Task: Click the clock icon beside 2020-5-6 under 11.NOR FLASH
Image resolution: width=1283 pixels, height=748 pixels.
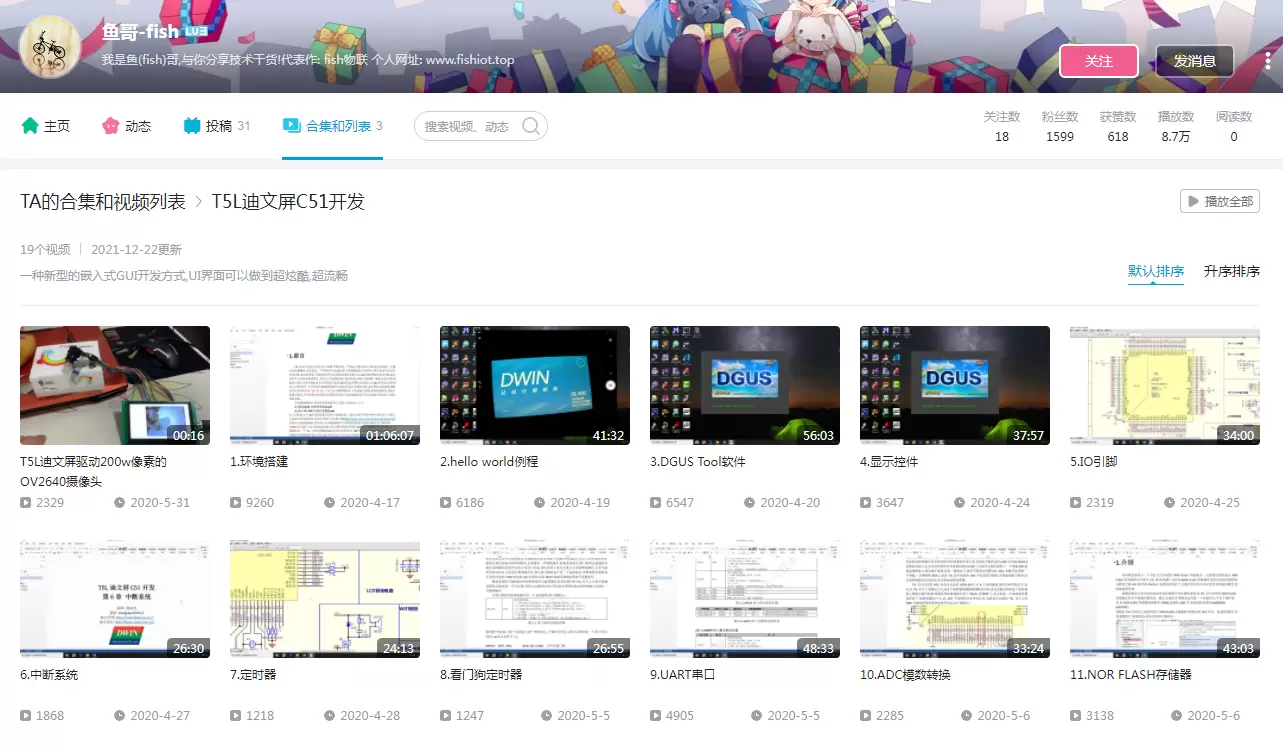Action: (1177, 716)
